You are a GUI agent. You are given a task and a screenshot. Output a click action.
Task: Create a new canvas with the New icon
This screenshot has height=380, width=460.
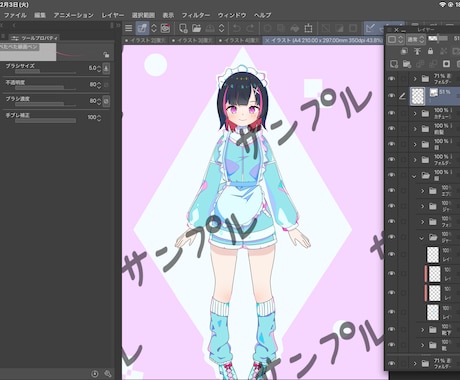pyautogui.click(x=183, y=28)
